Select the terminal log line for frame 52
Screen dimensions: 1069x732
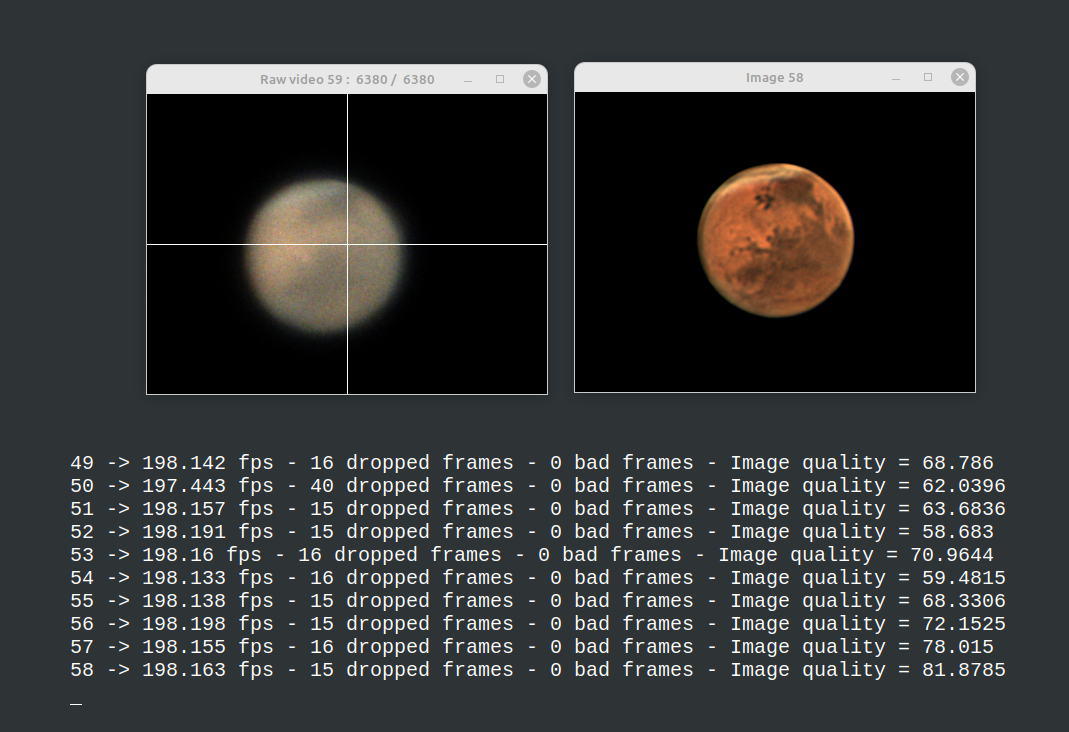(532, 532)
